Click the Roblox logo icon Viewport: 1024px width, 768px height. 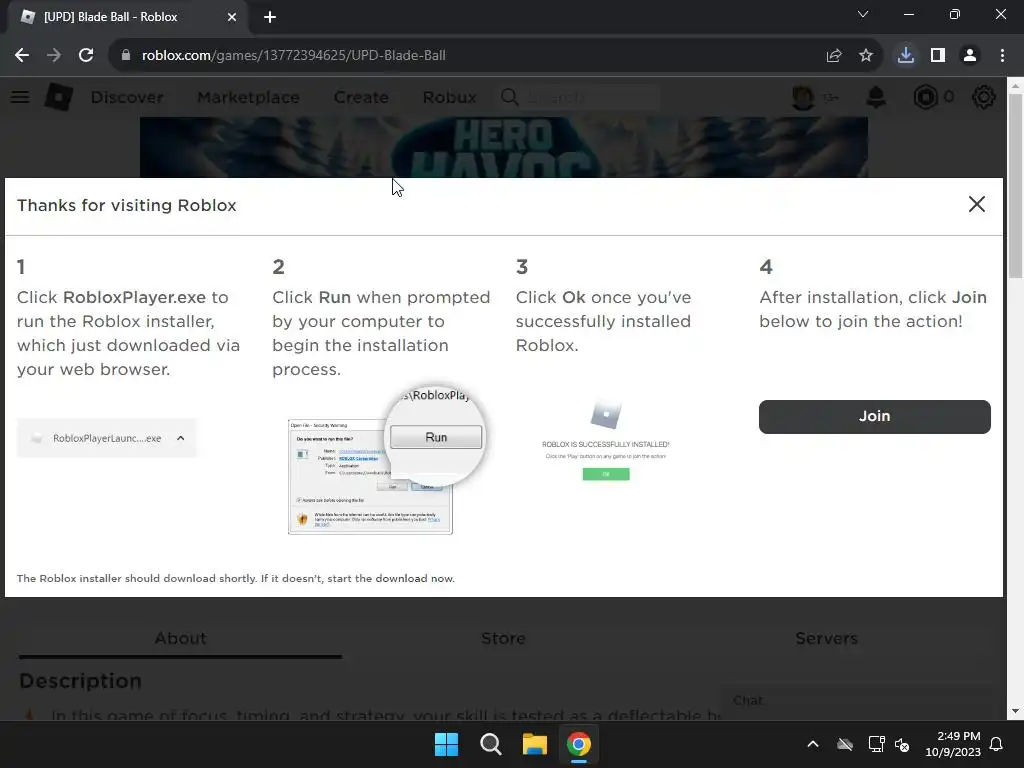click(59, 97)
